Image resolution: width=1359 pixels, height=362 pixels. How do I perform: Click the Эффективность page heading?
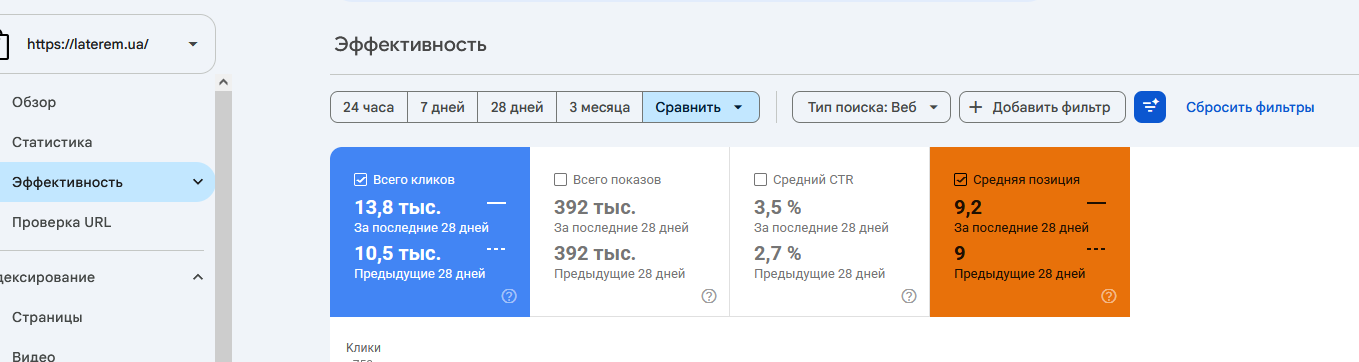pyautogui.click(x=410, y=45)
